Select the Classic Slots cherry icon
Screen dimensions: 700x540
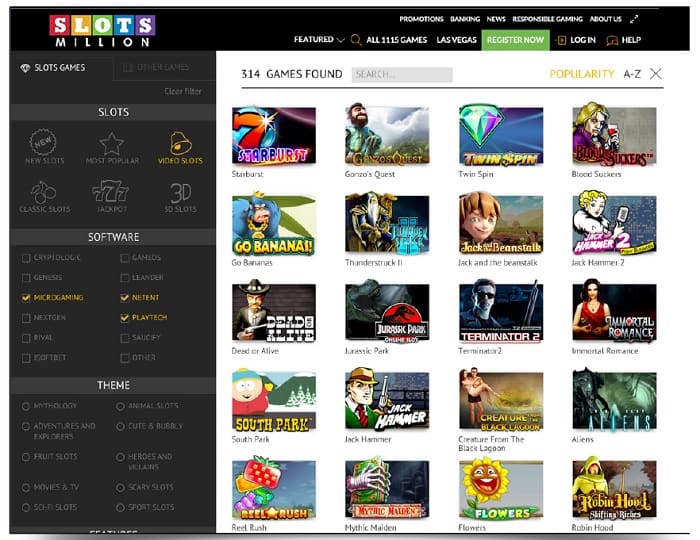coord(43,192)
